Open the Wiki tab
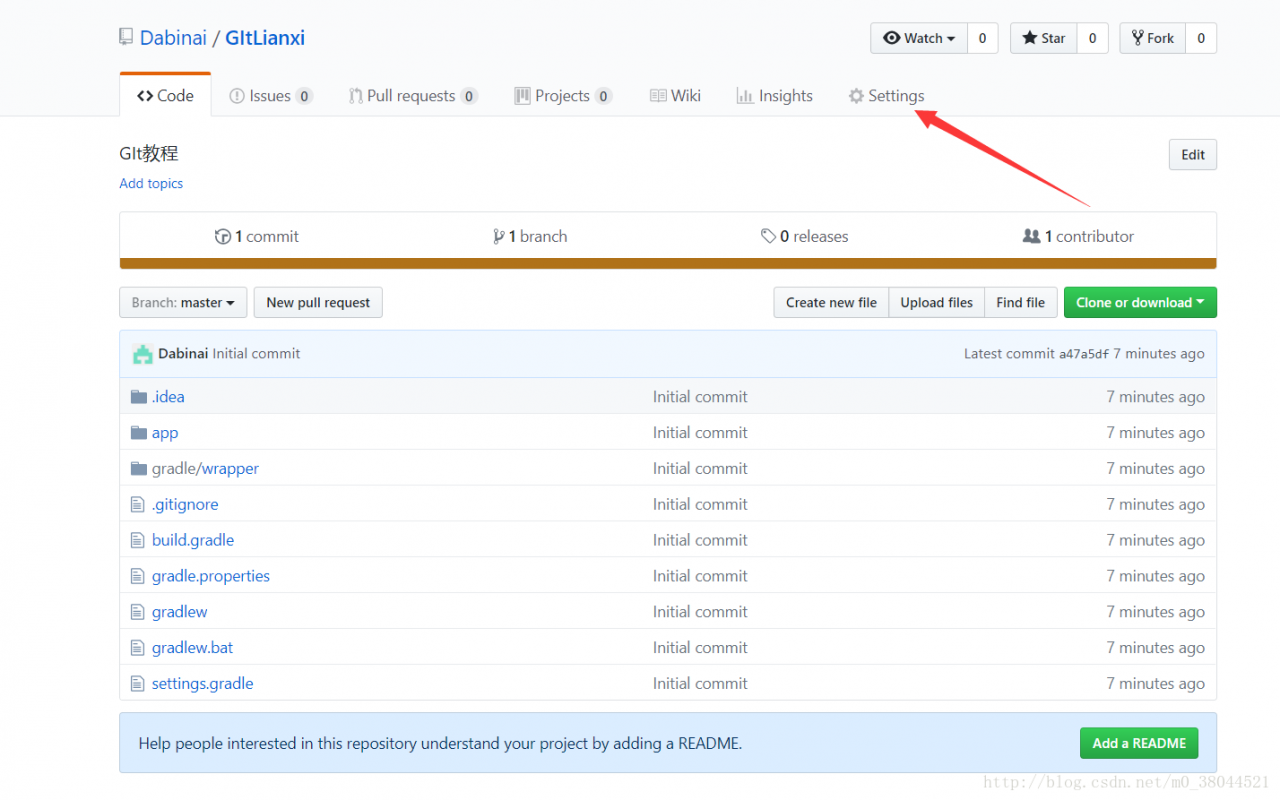1280x800 pixels. [675, 96]
